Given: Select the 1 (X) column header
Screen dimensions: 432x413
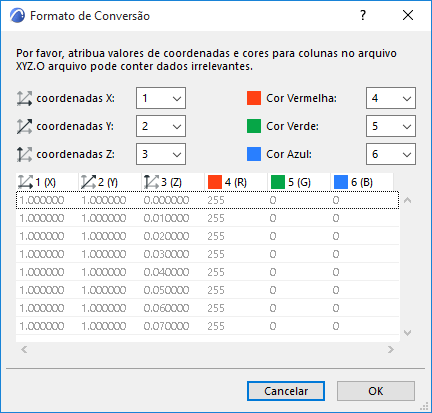Looking at the screenshot, I should pyautogui.click(x=47, y=182).
